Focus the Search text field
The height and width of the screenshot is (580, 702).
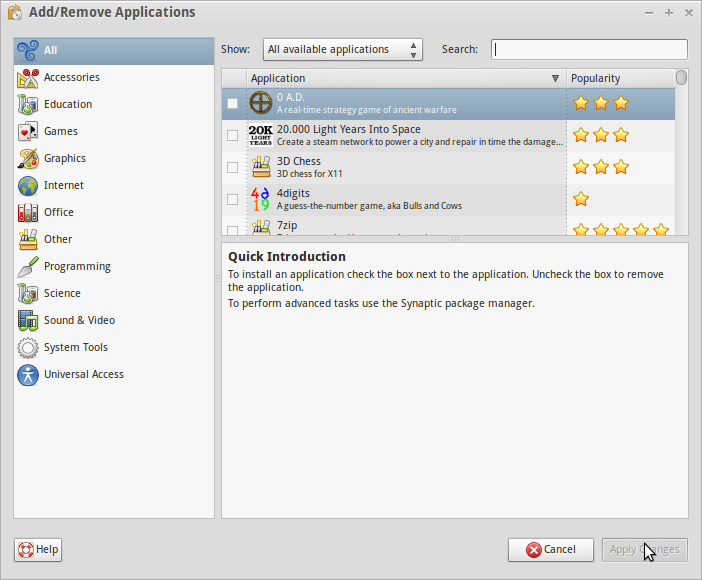tap(589, 50)
